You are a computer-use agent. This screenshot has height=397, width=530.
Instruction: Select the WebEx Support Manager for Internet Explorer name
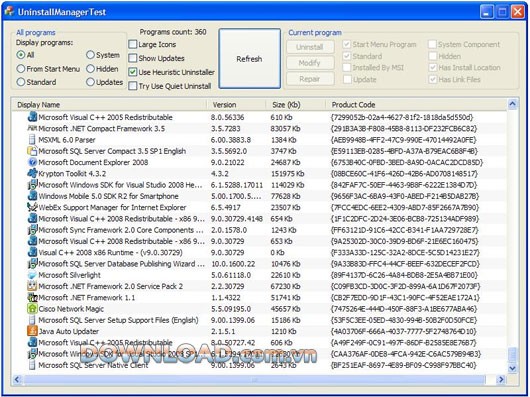[x=112, y=207]
